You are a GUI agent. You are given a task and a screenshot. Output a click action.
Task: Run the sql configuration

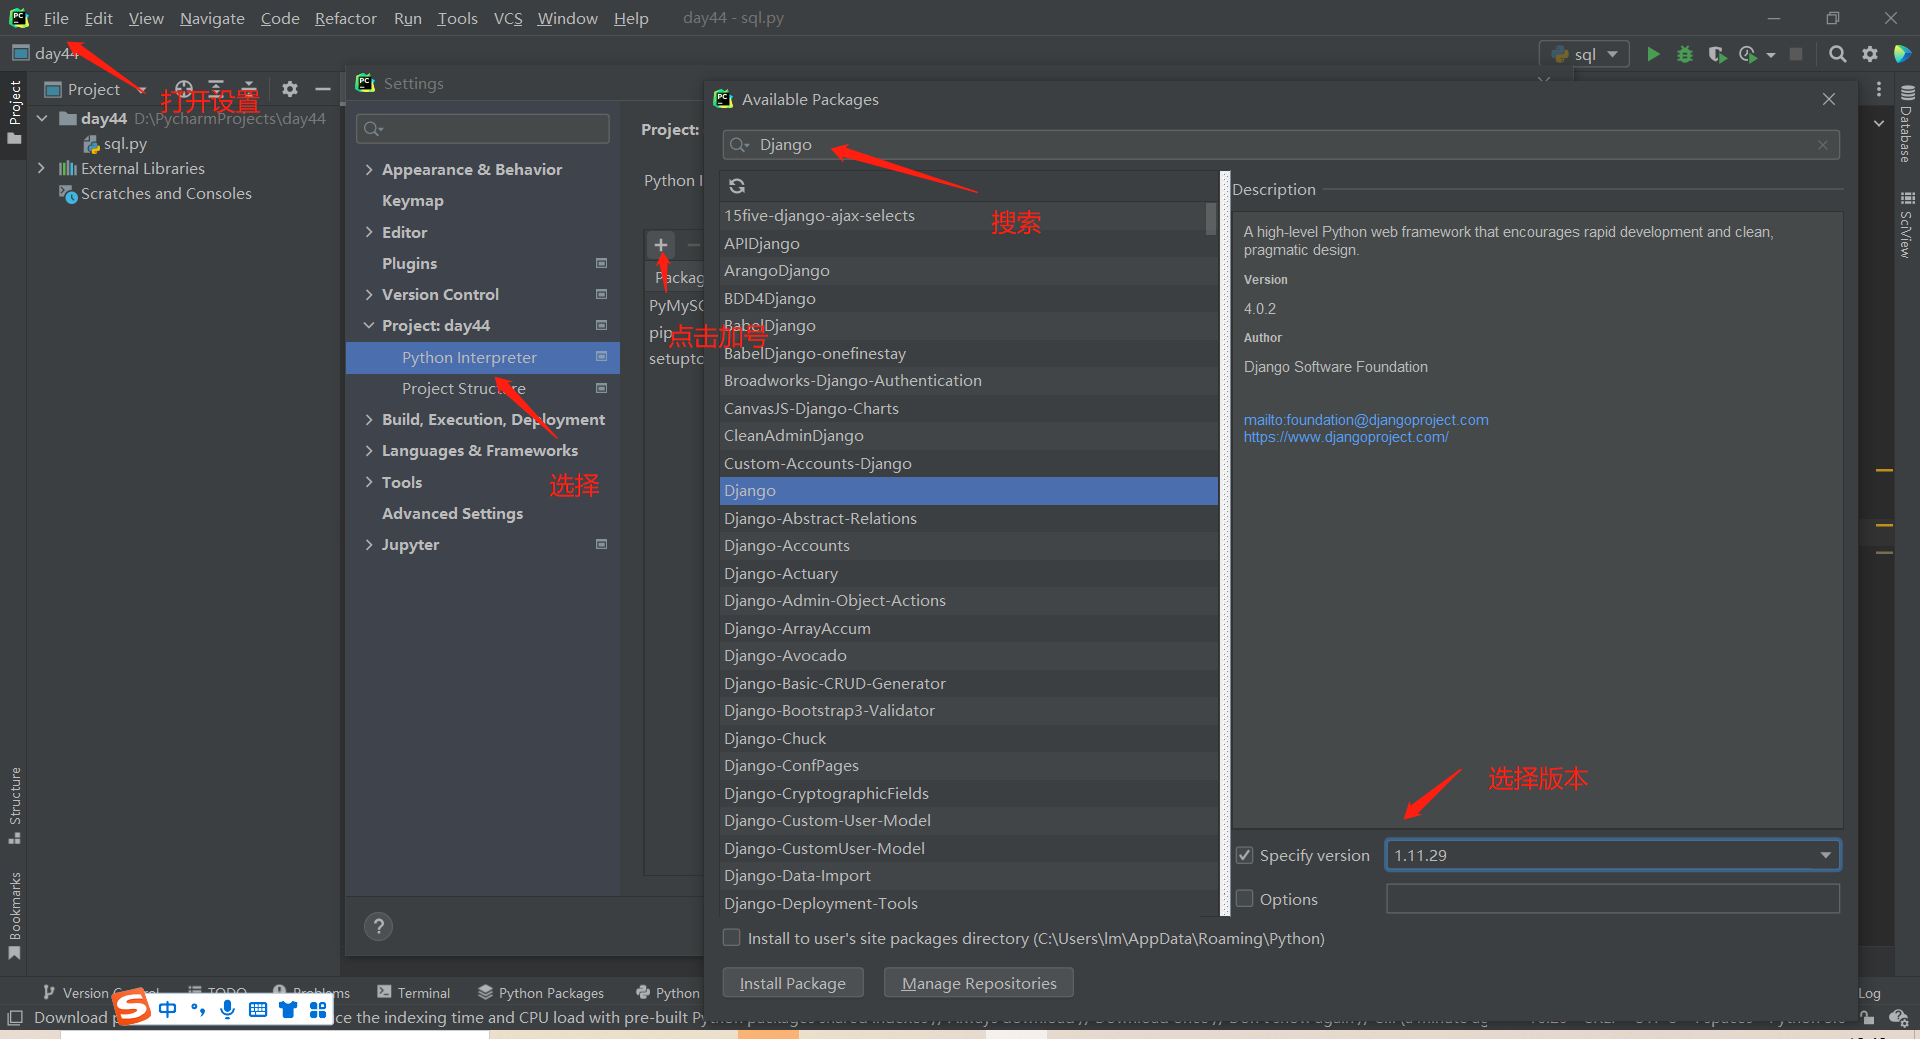[x=1653, y=54]
